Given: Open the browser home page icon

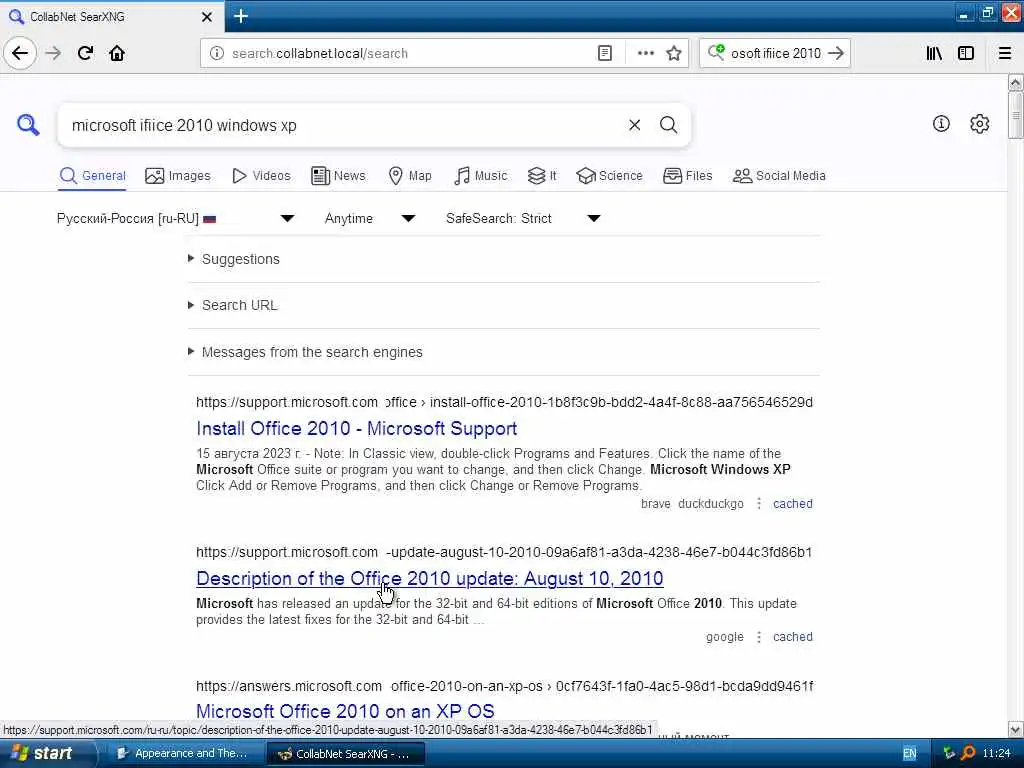Looking at the screenshot, I should [x=117, y=53].
